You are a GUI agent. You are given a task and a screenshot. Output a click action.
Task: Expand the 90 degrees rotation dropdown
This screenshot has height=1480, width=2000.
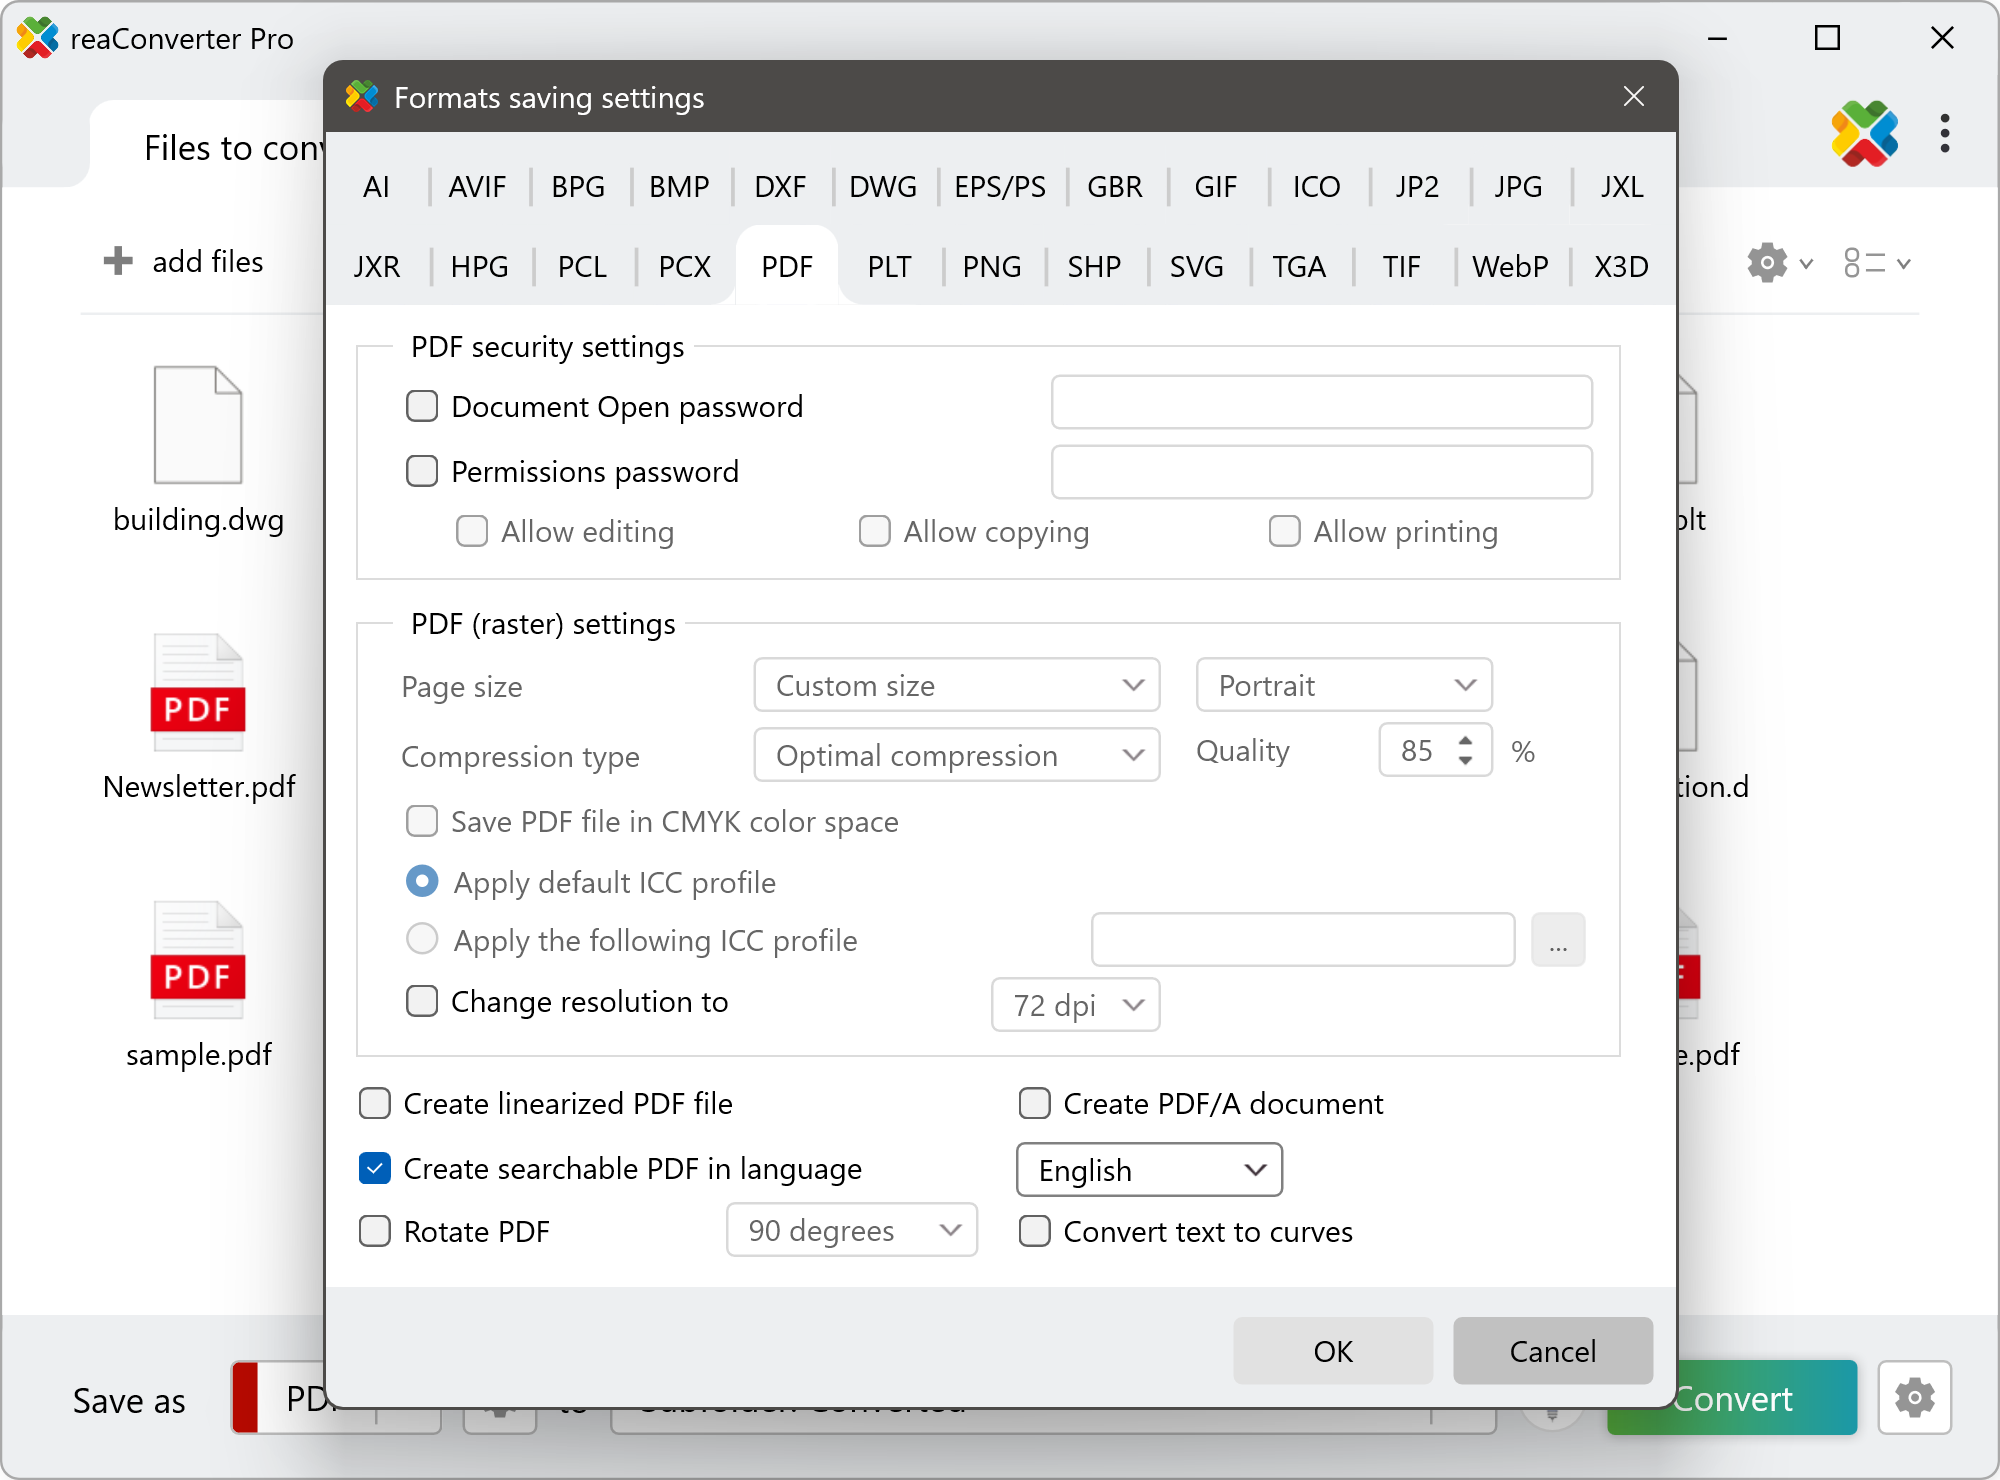pyautogui.click(x=852, y=1231)
